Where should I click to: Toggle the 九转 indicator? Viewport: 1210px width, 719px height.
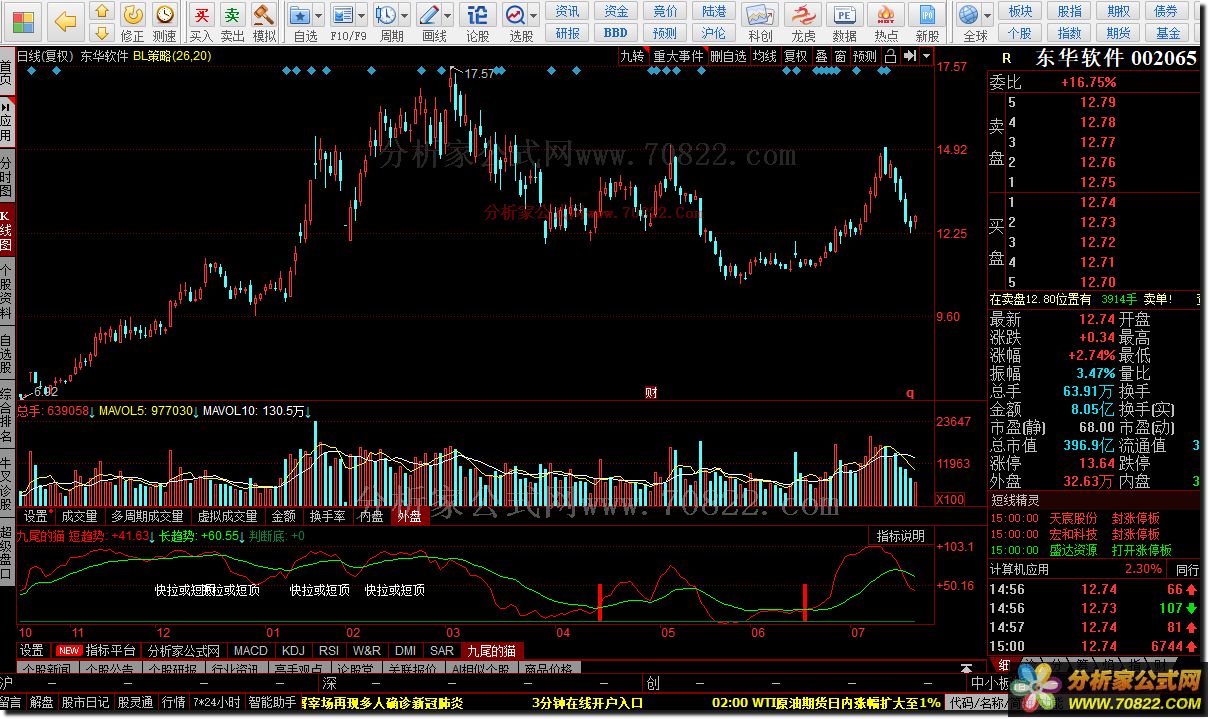[x=632, y=56]
